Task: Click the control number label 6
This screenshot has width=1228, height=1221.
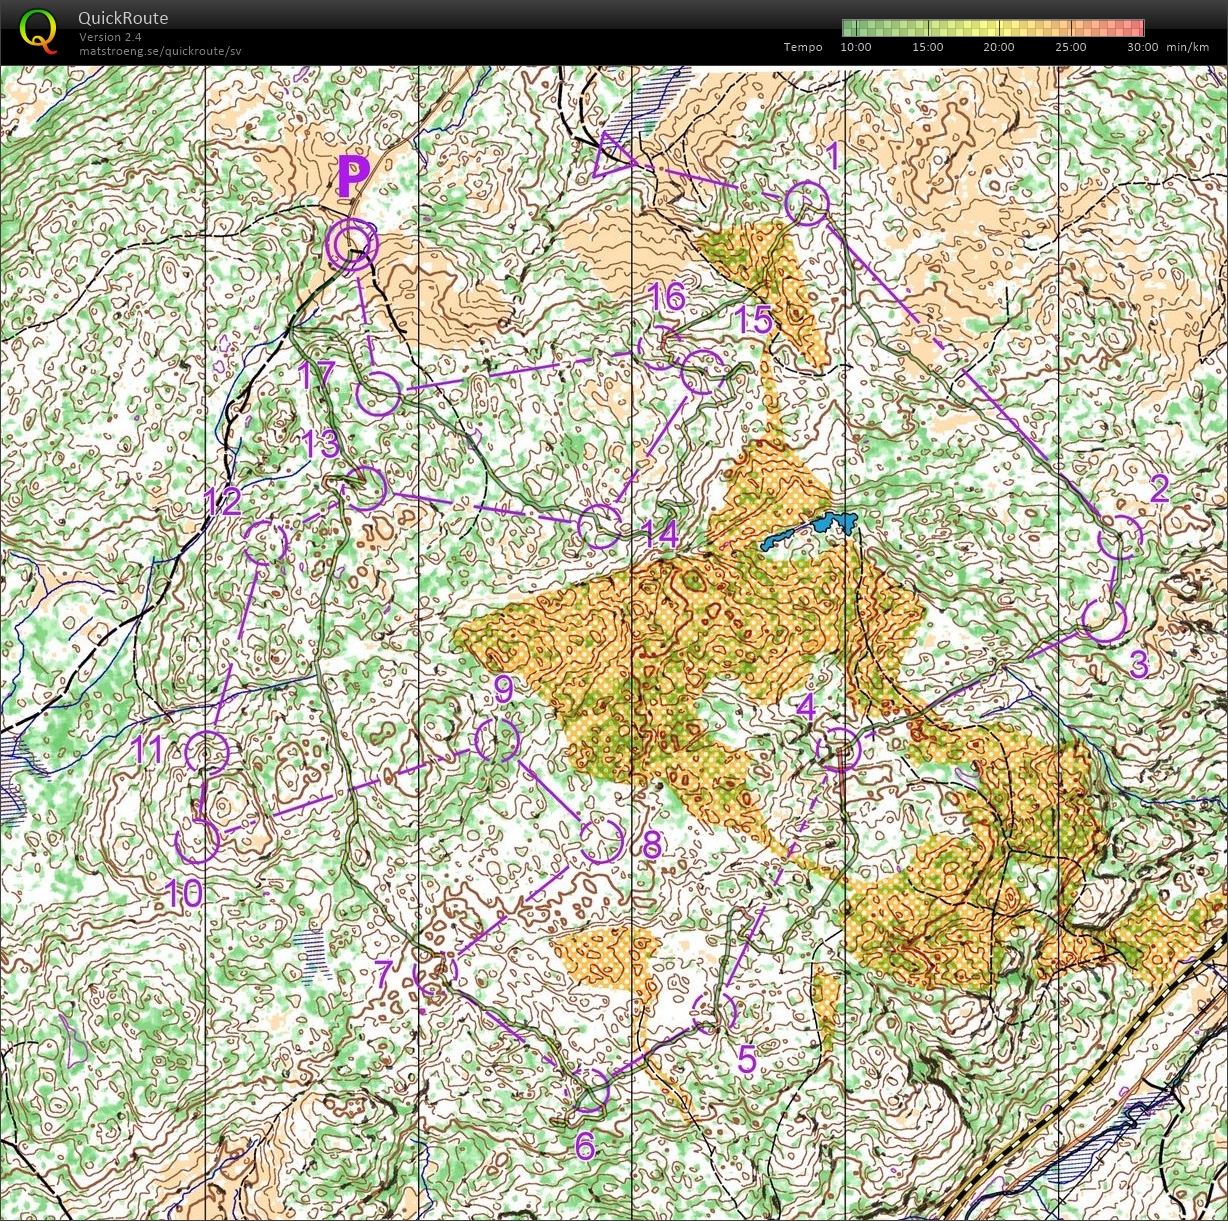Action: pos(586,1146)
